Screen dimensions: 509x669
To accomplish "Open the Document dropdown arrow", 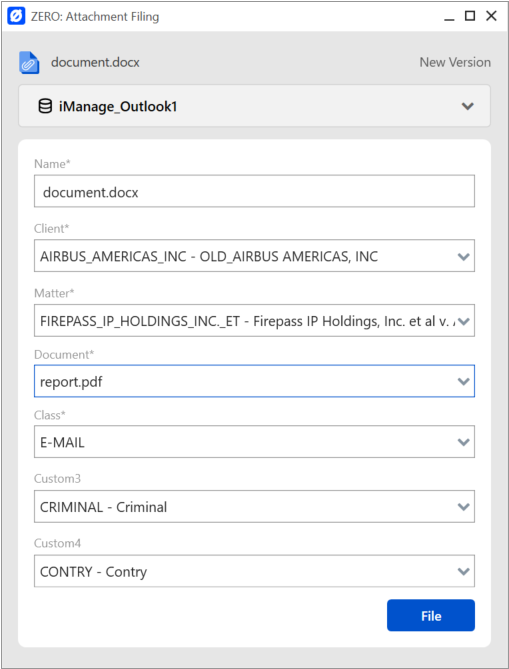I will (x=463, y=381).
